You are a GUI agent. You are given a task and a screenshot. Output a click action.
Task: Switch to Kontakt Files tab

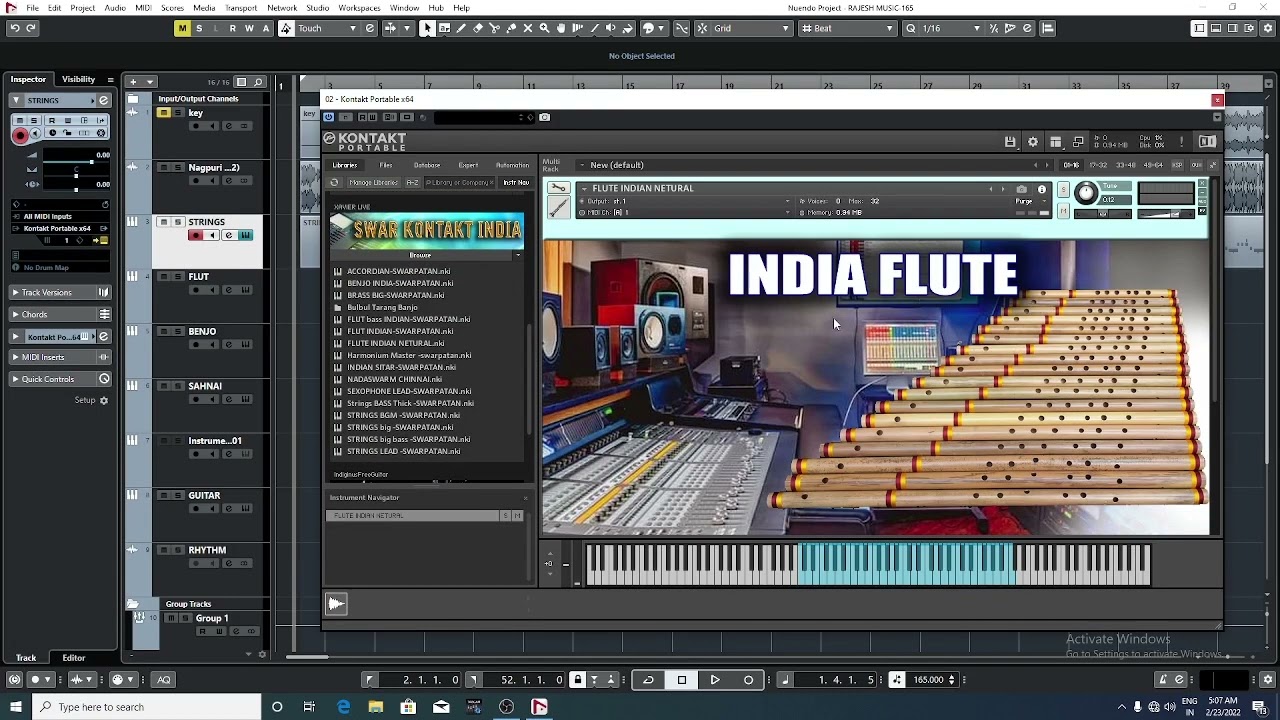tap(386, 165)
